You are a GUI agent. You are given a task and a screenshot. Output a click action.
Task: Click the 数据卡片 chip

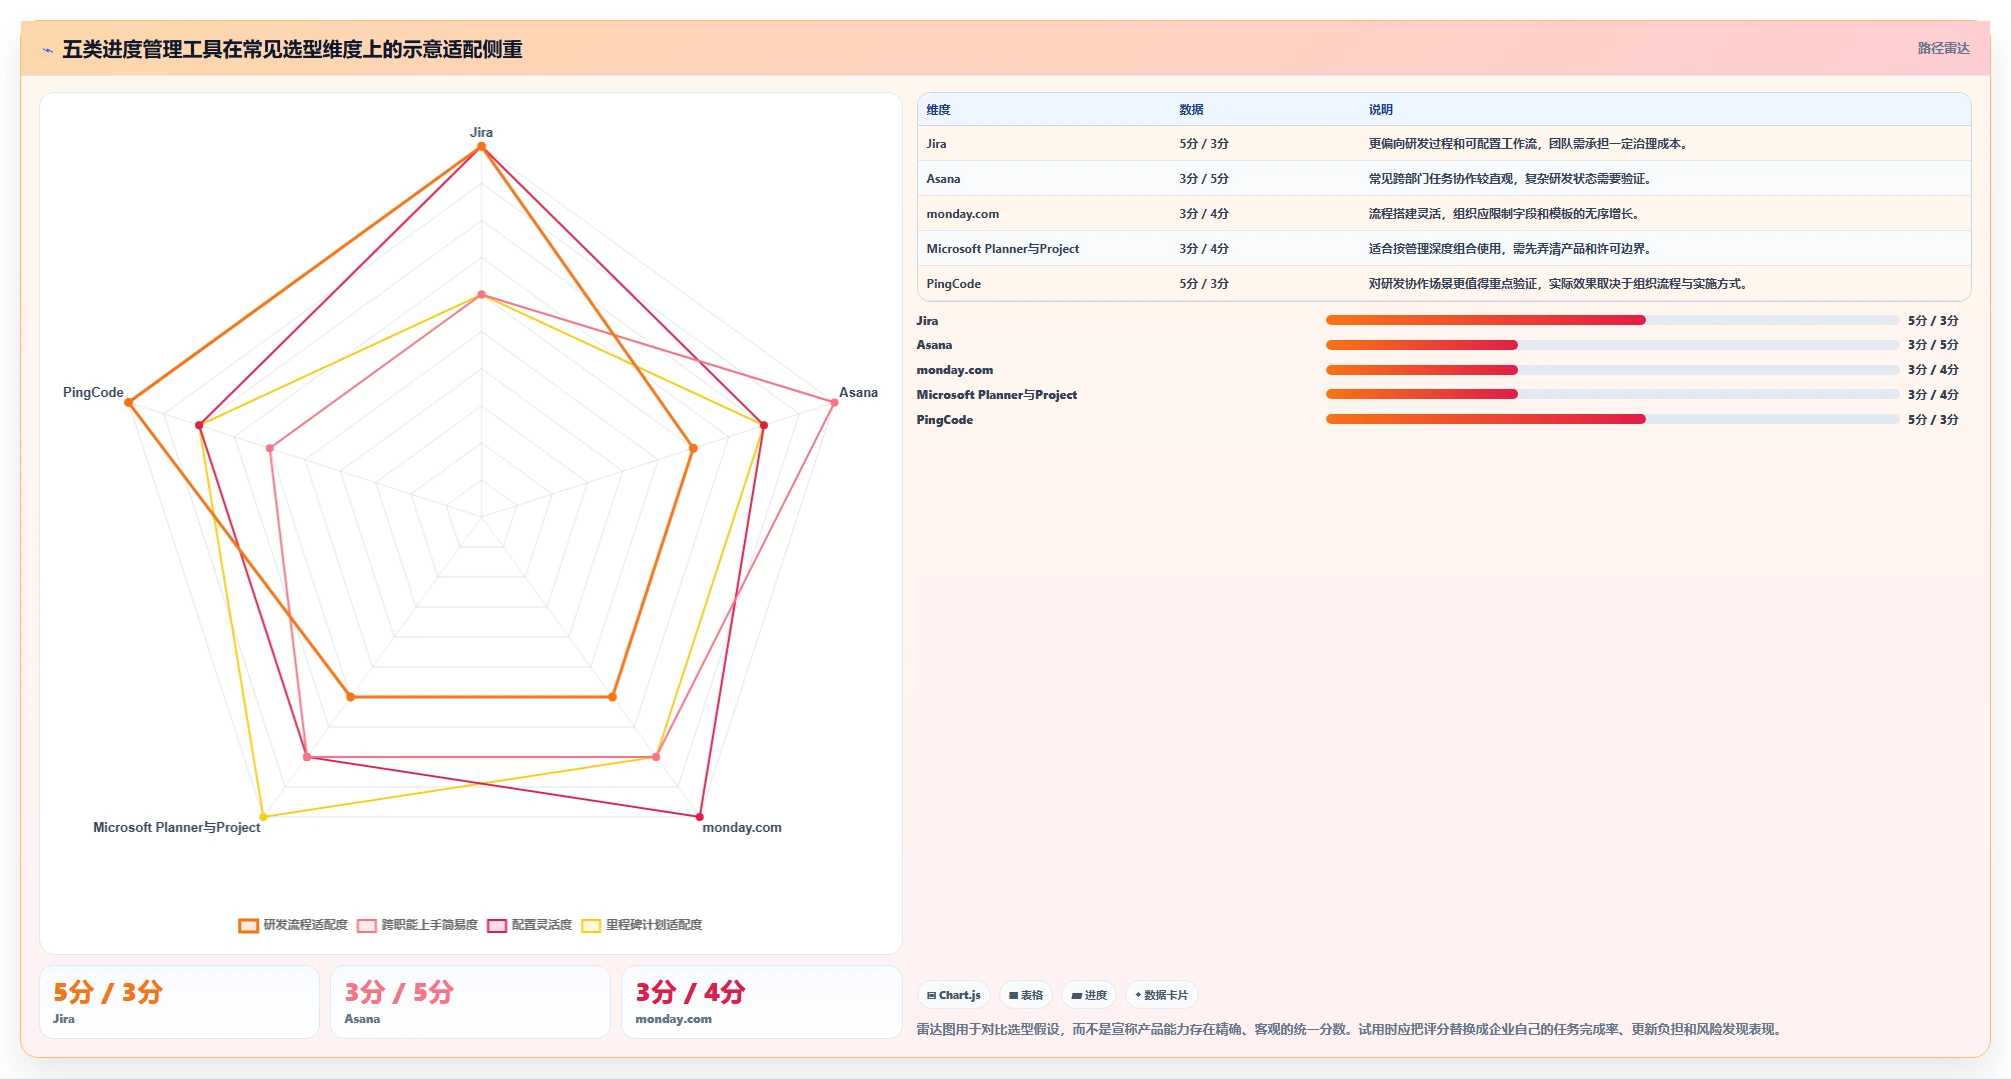tap(1161, 995)
